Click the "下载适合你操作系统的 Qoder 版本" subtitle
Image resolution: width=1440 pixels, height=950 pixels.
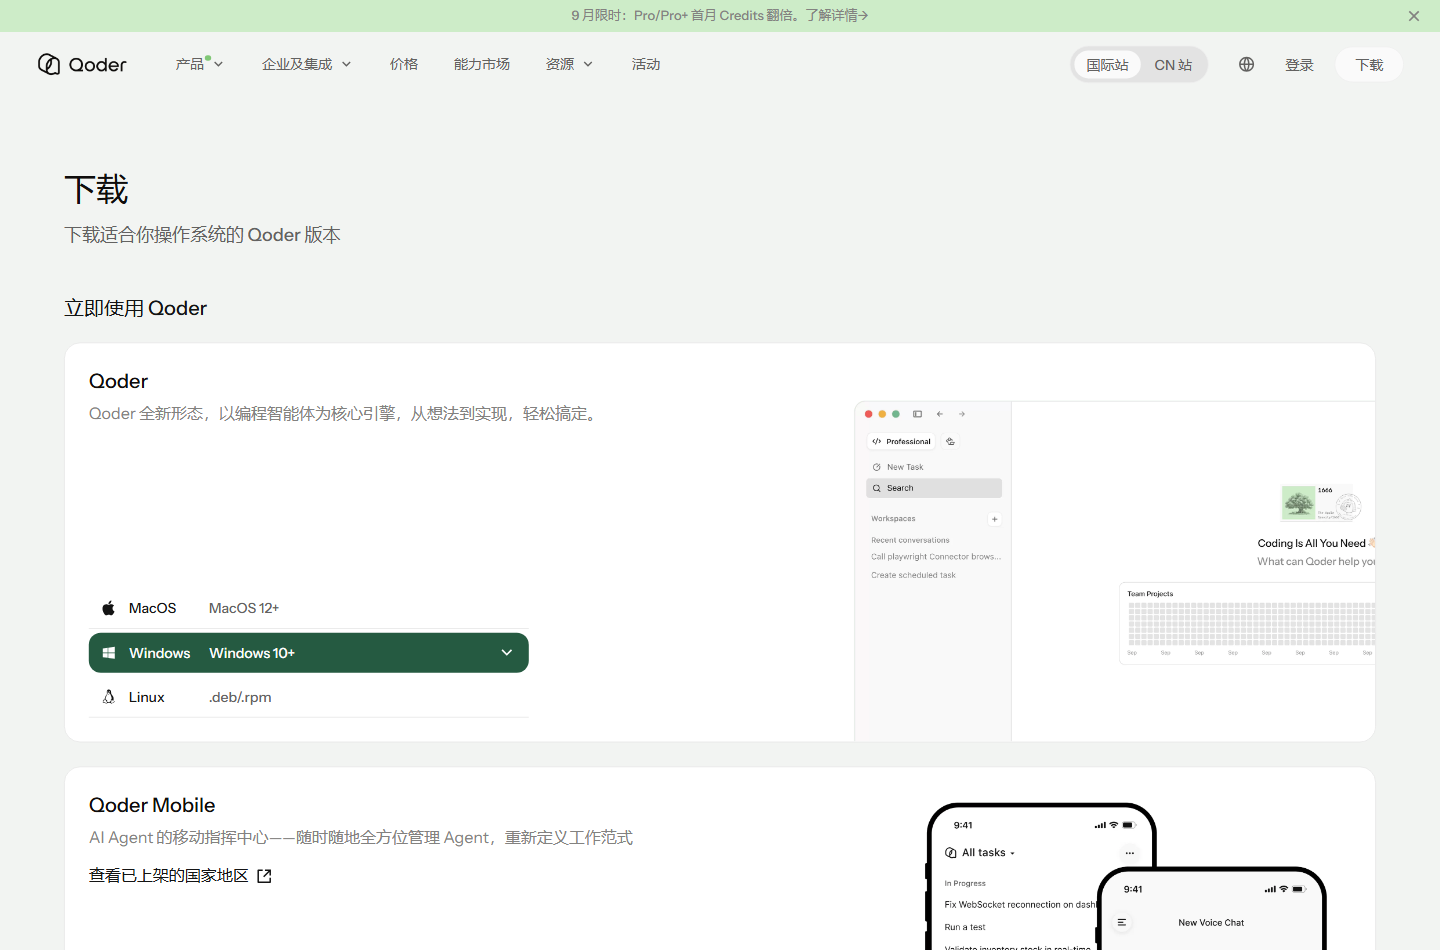pyautogui.click(x=203, y=235)
